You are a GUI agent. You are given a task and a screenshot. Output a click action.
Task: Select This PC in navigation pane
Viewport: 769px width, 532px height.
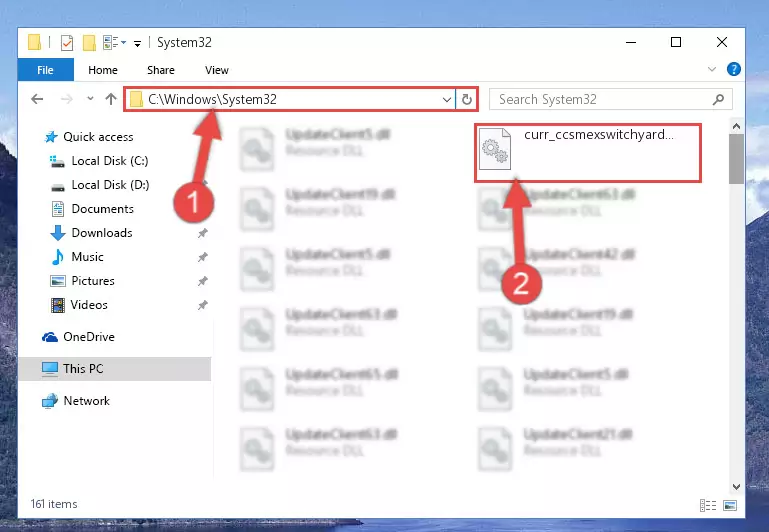coord(115,369)
